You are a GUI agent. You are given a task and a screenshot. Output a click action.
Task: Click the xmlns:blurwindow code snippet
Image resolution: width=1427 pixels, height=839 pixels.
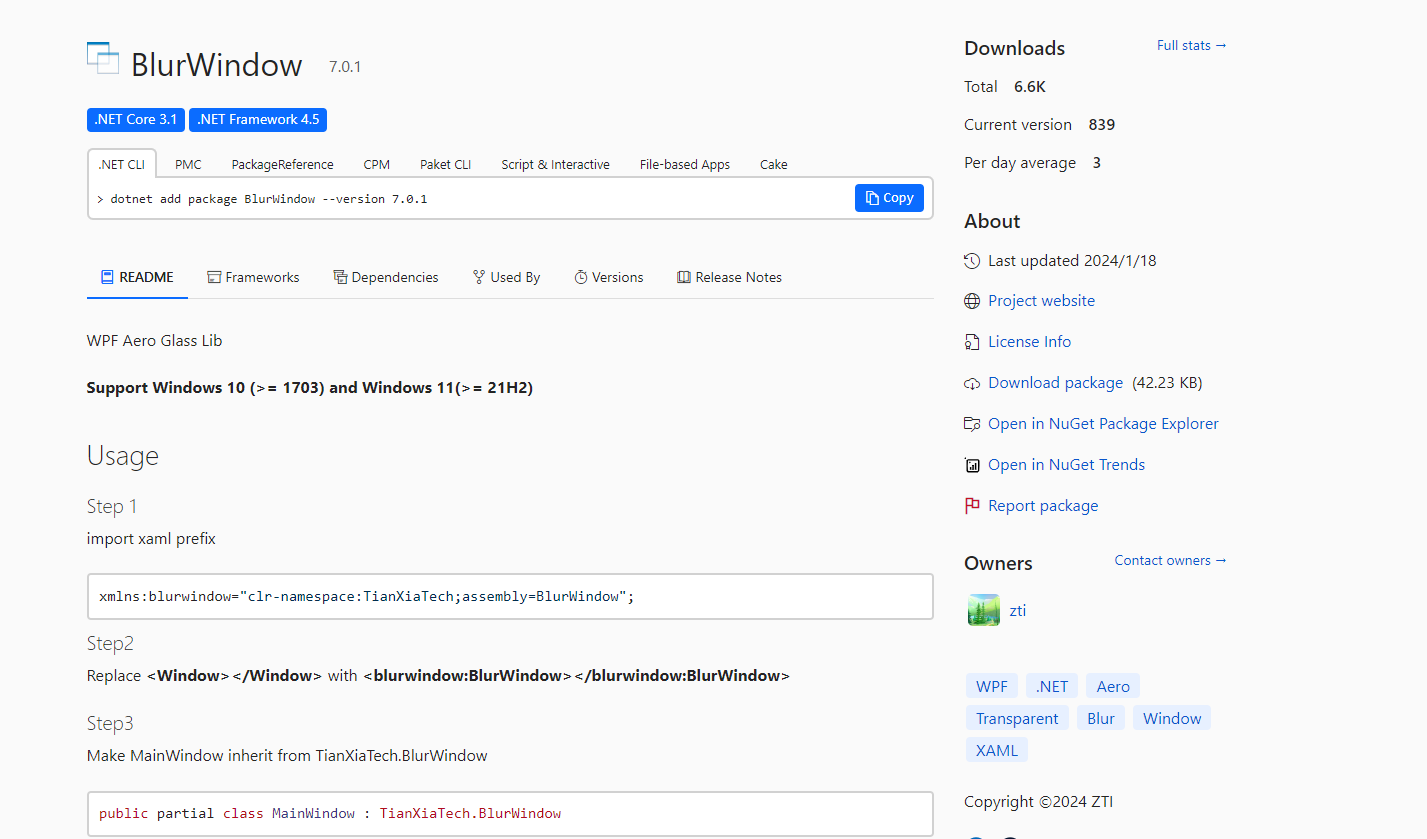(x=367, y=597)
